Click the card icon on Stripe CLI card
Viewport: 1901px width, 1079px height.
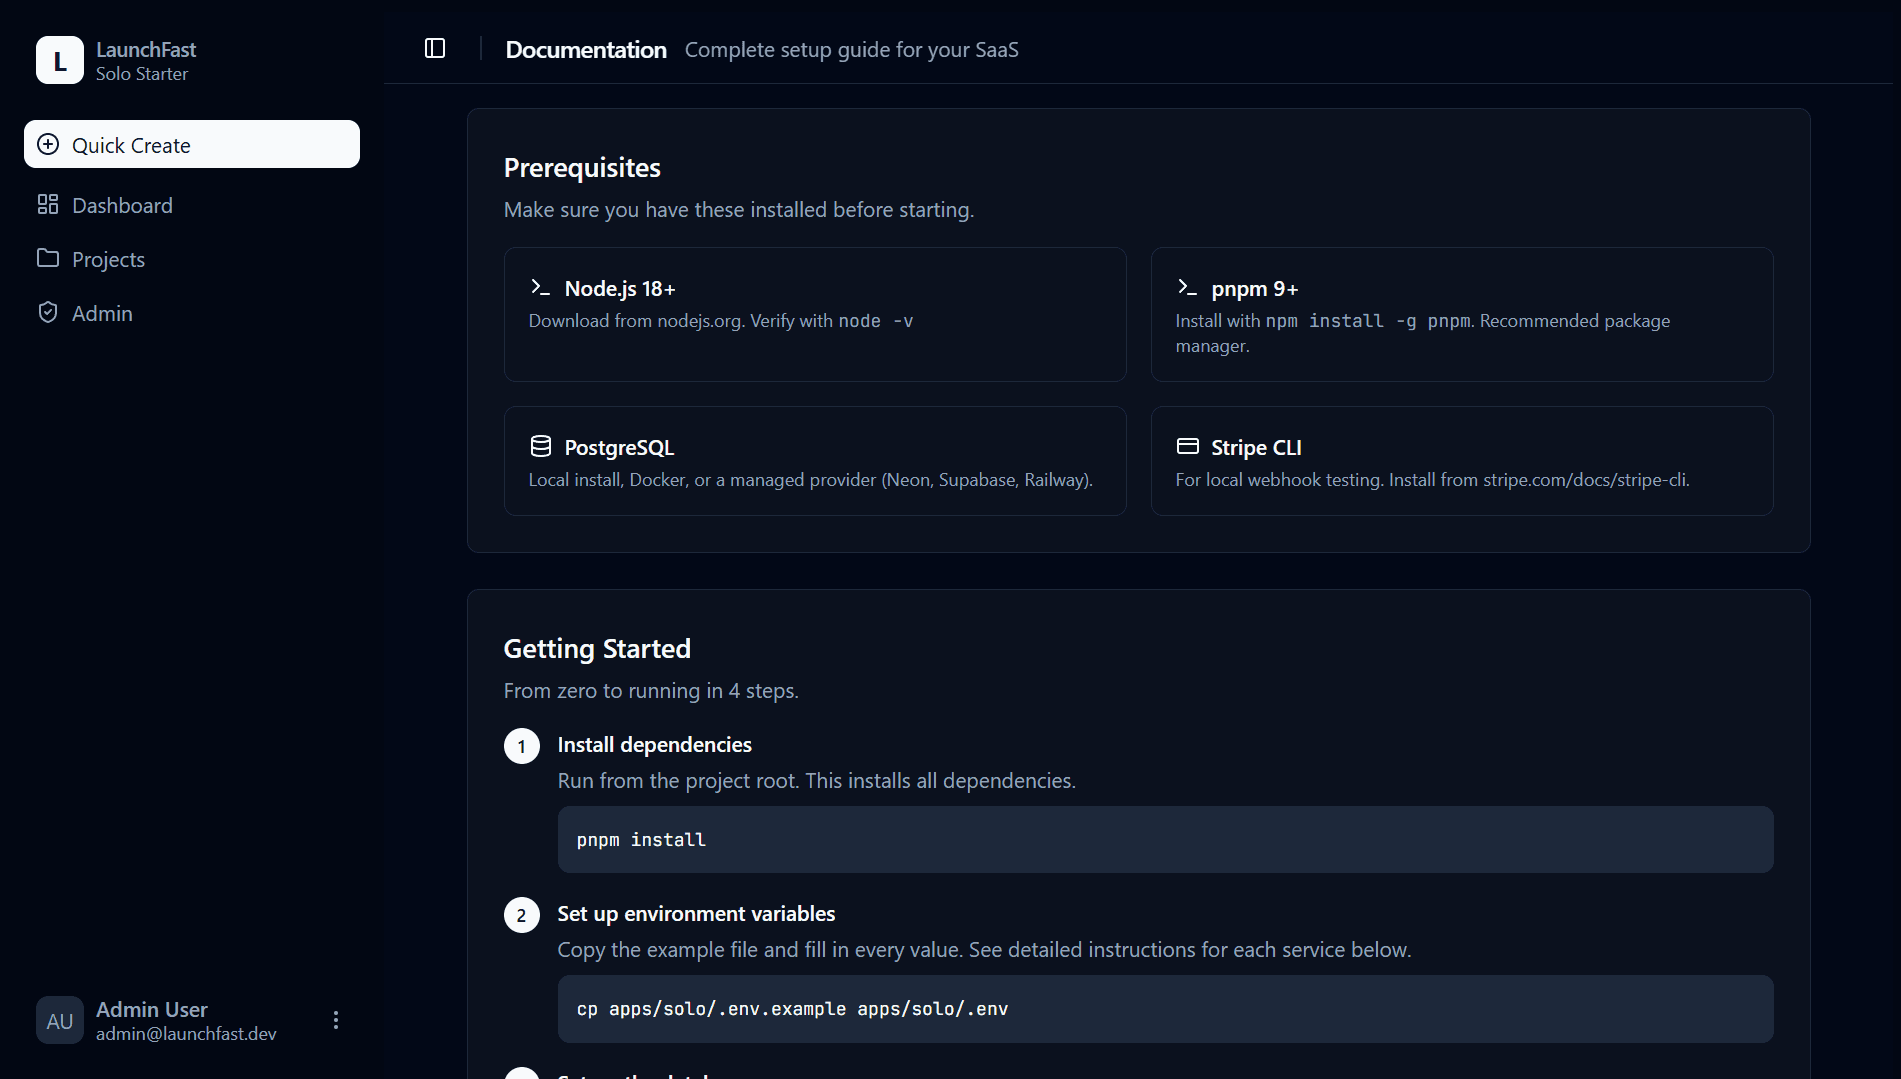pos(1187,446)
